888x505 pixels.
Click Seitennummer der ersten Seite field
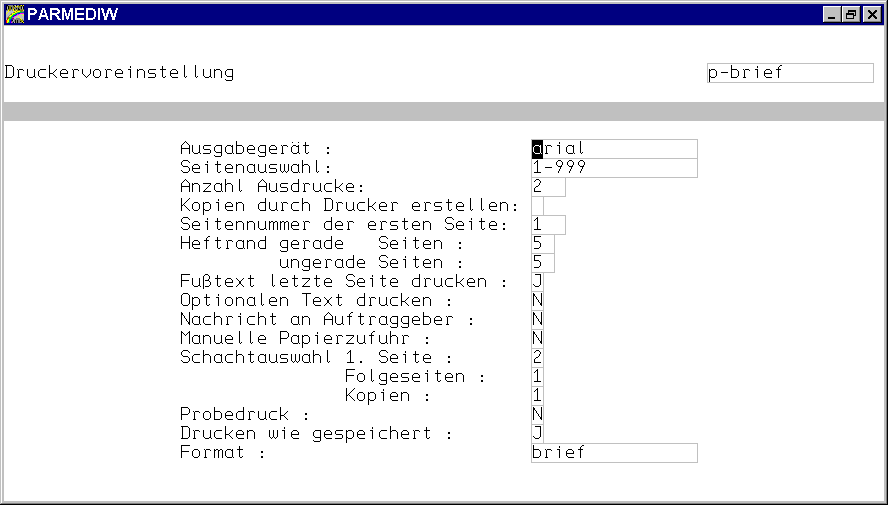pyautogui.click(x=548, y=225)
